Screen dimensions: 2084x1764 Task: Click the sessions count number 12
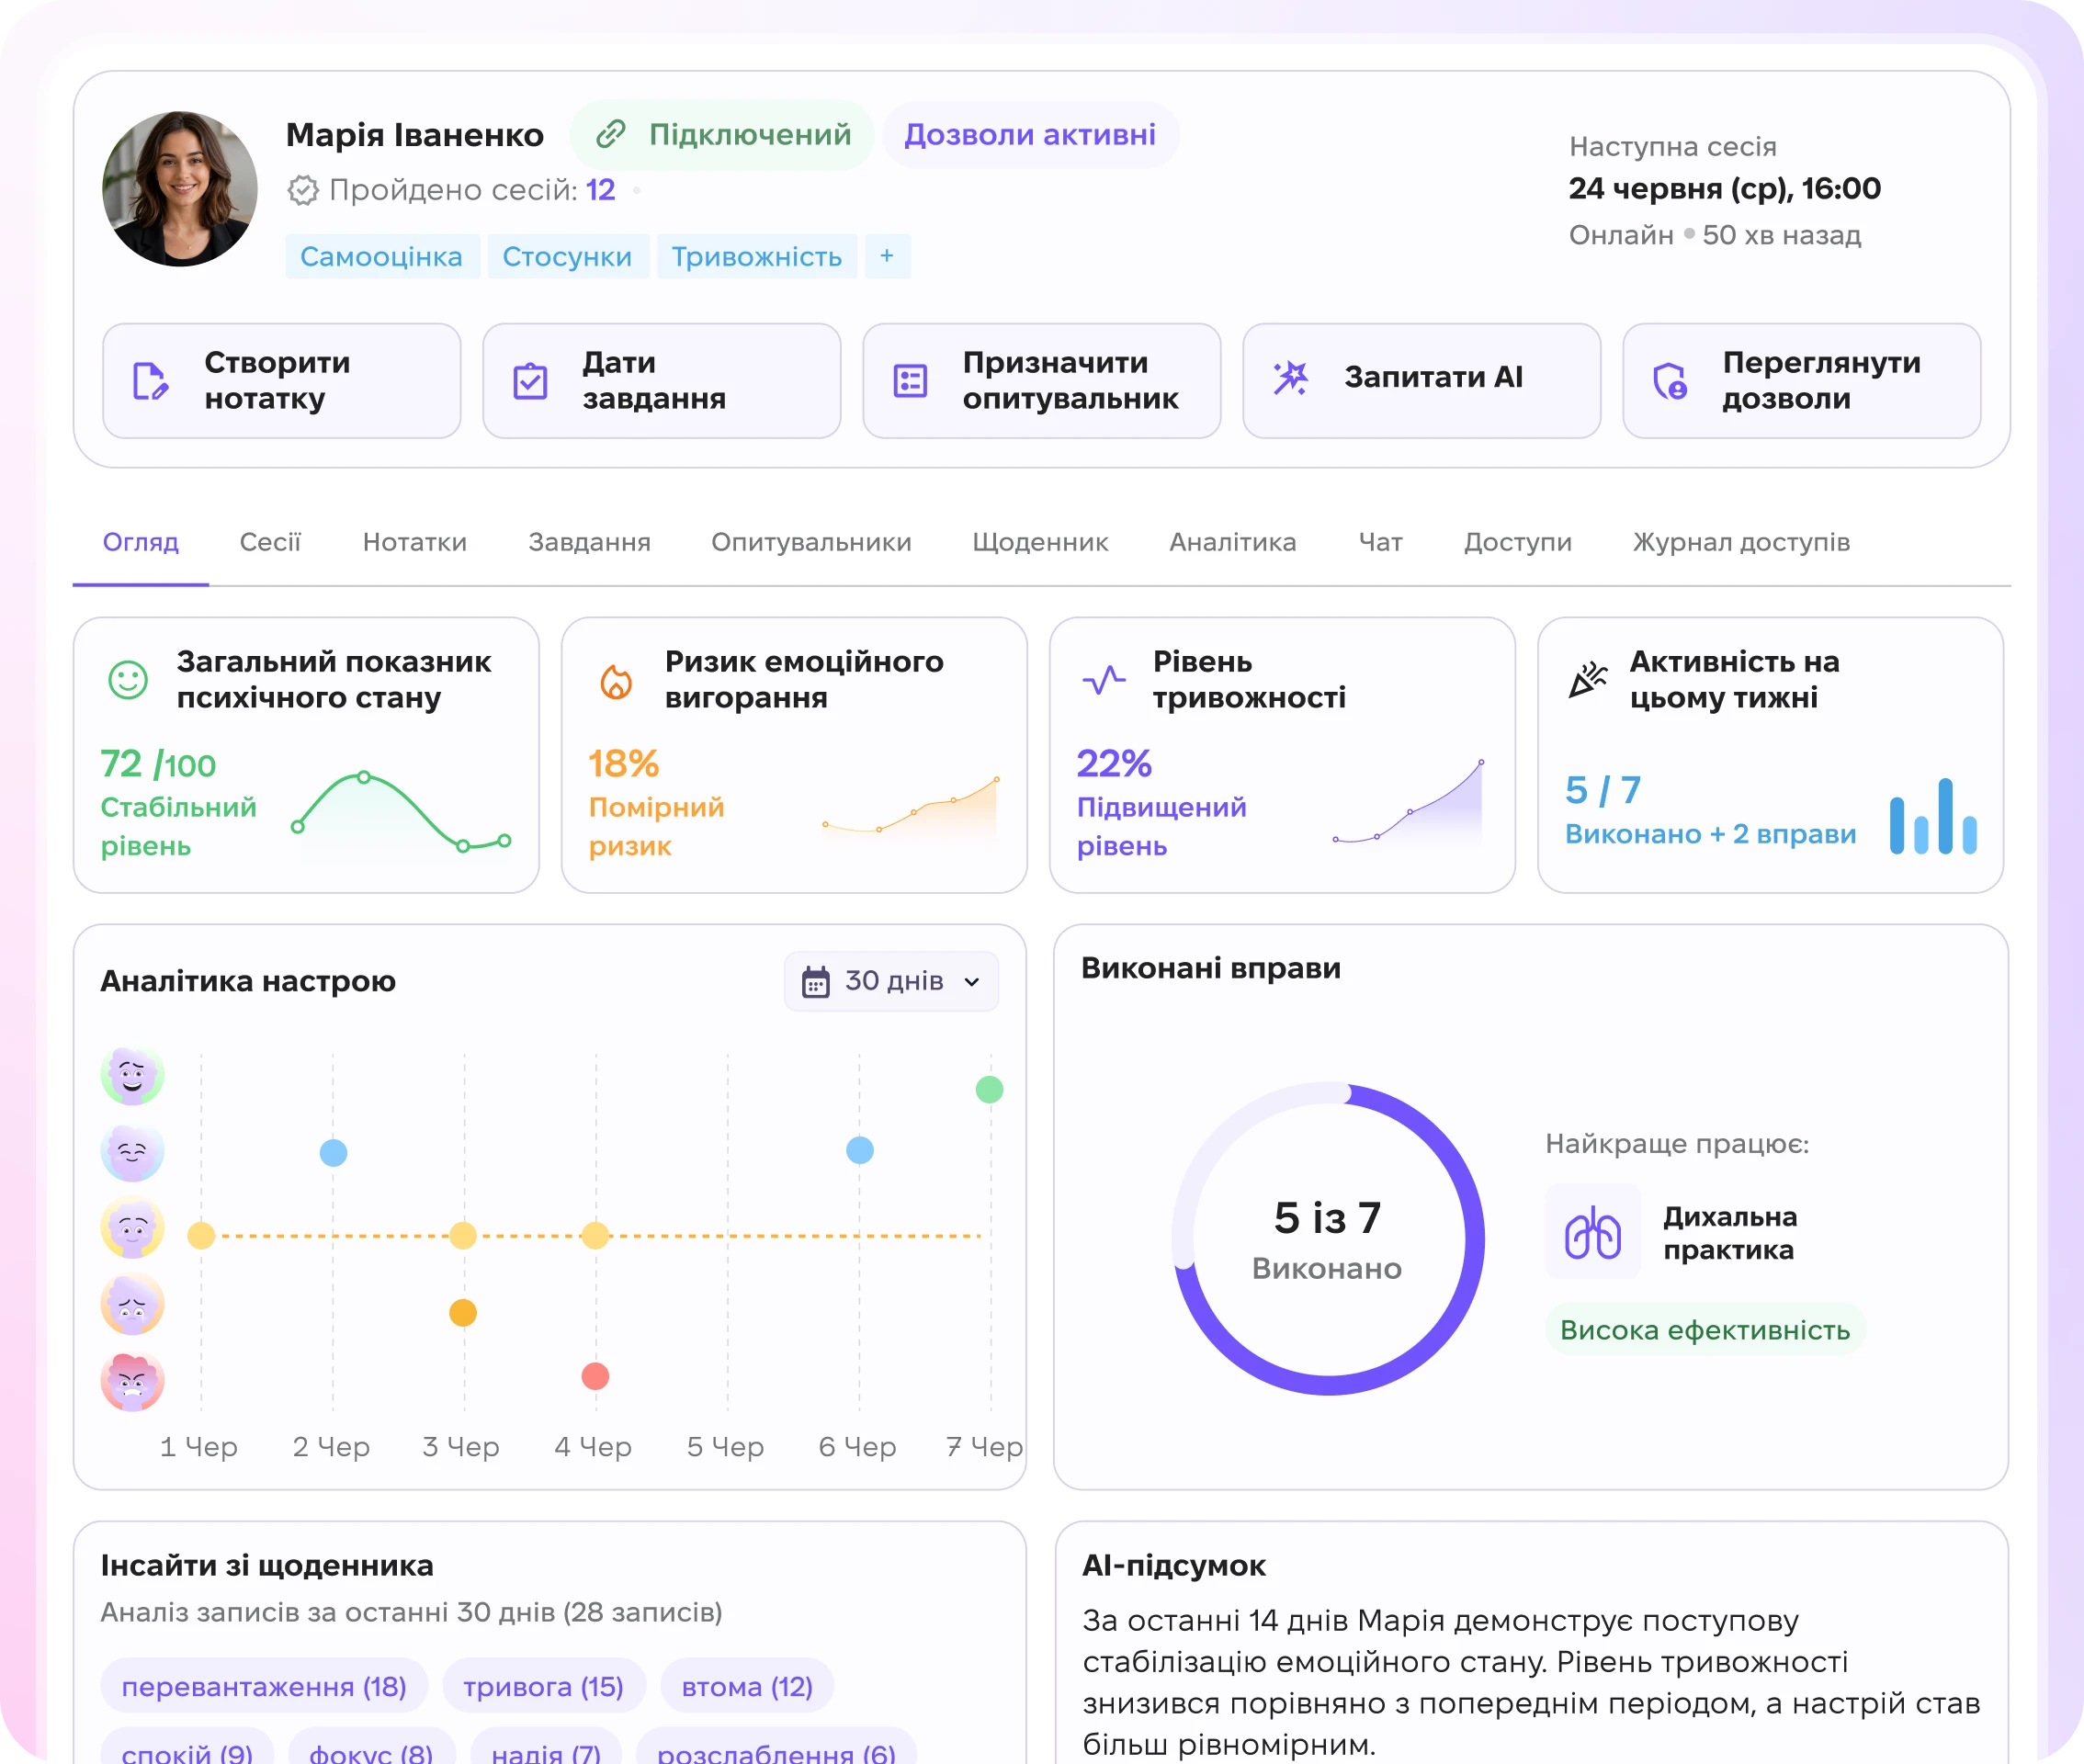[x=600, y=190]
